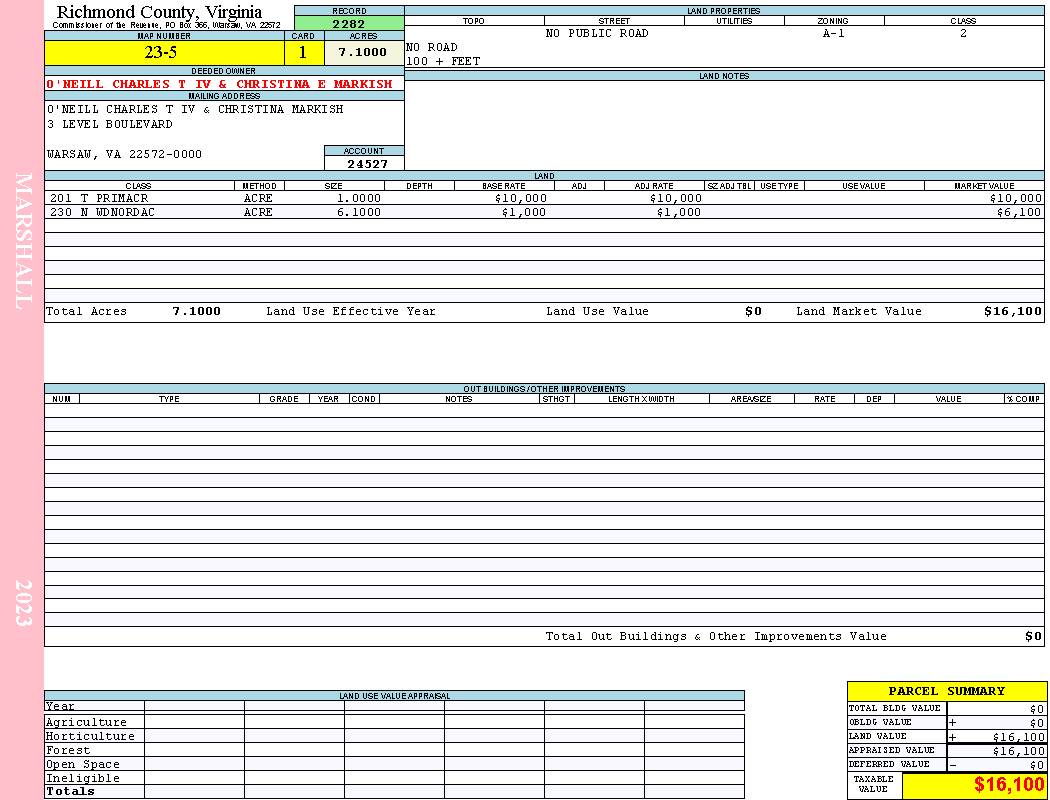Click Richmond County, Virginia title
The width and height of the screenshot is (1050, 800).
(159, 12)
